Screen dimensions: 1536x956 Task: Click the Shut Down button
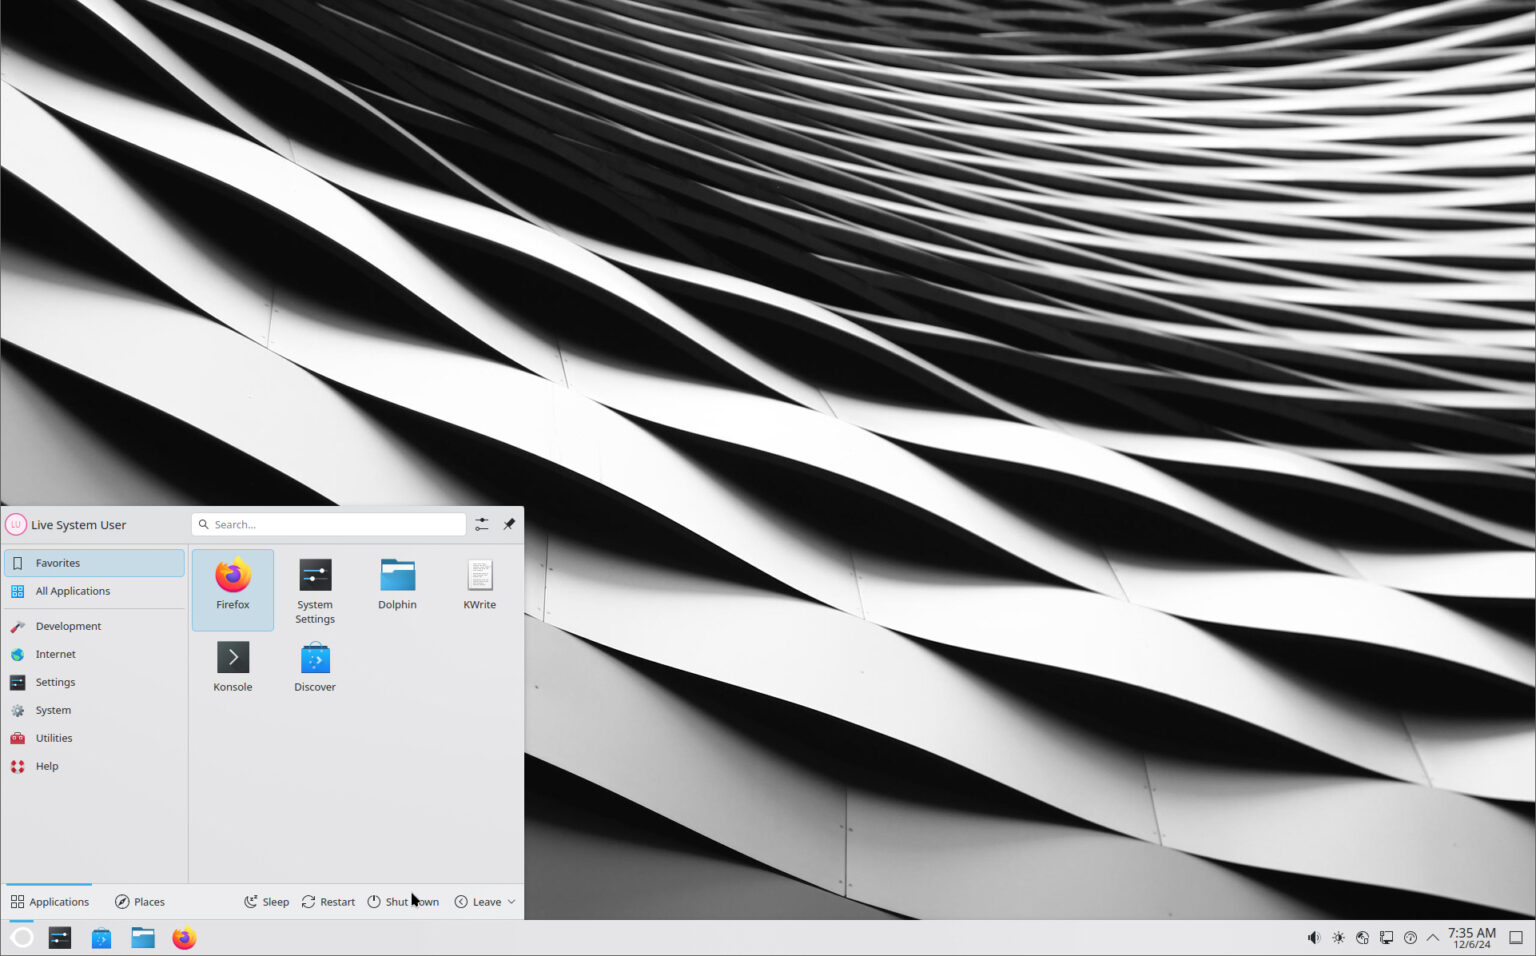(404, 901)
